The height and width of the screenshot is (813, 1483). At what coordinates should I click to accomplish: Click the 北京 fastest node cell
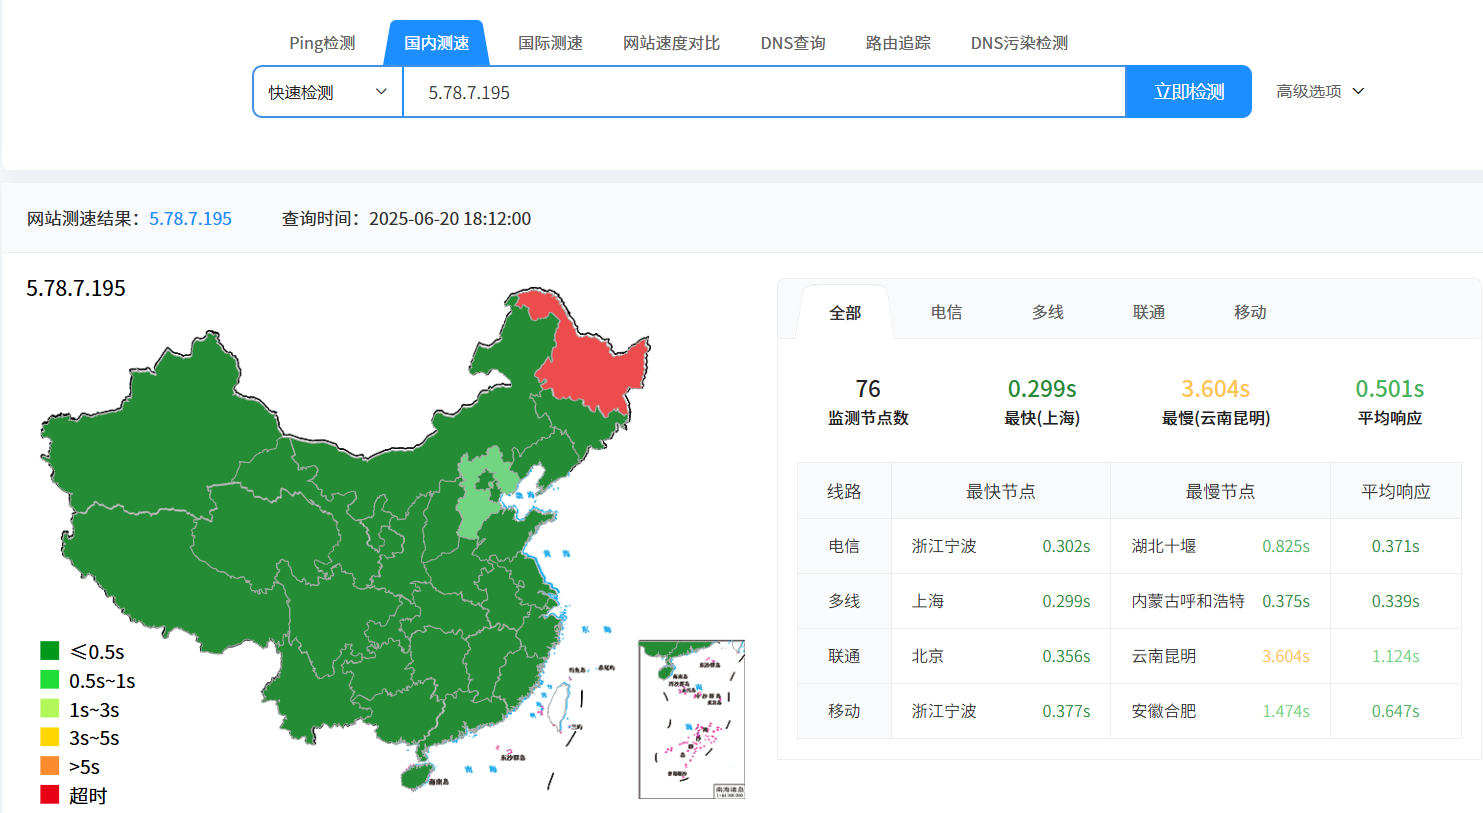(x=928, y=656)
